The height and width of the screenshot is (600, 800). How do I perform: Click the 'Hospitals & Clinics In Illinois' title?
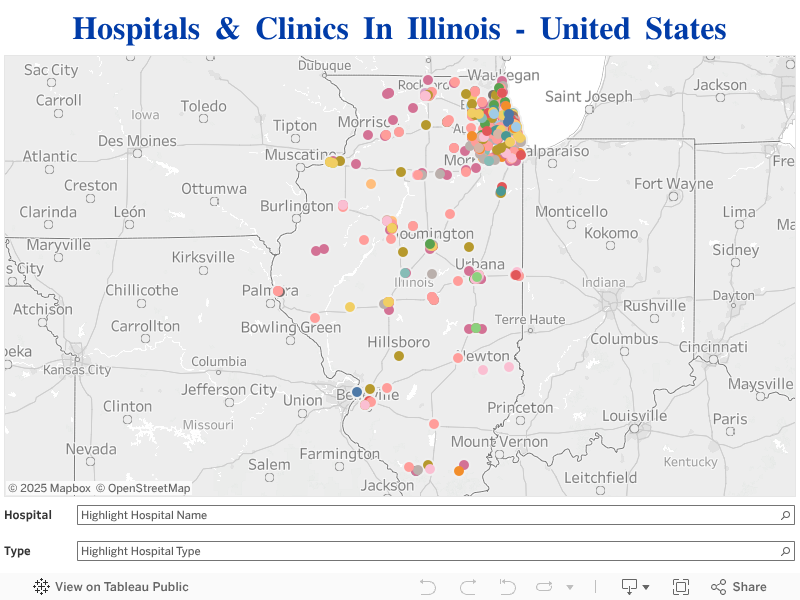399,29
